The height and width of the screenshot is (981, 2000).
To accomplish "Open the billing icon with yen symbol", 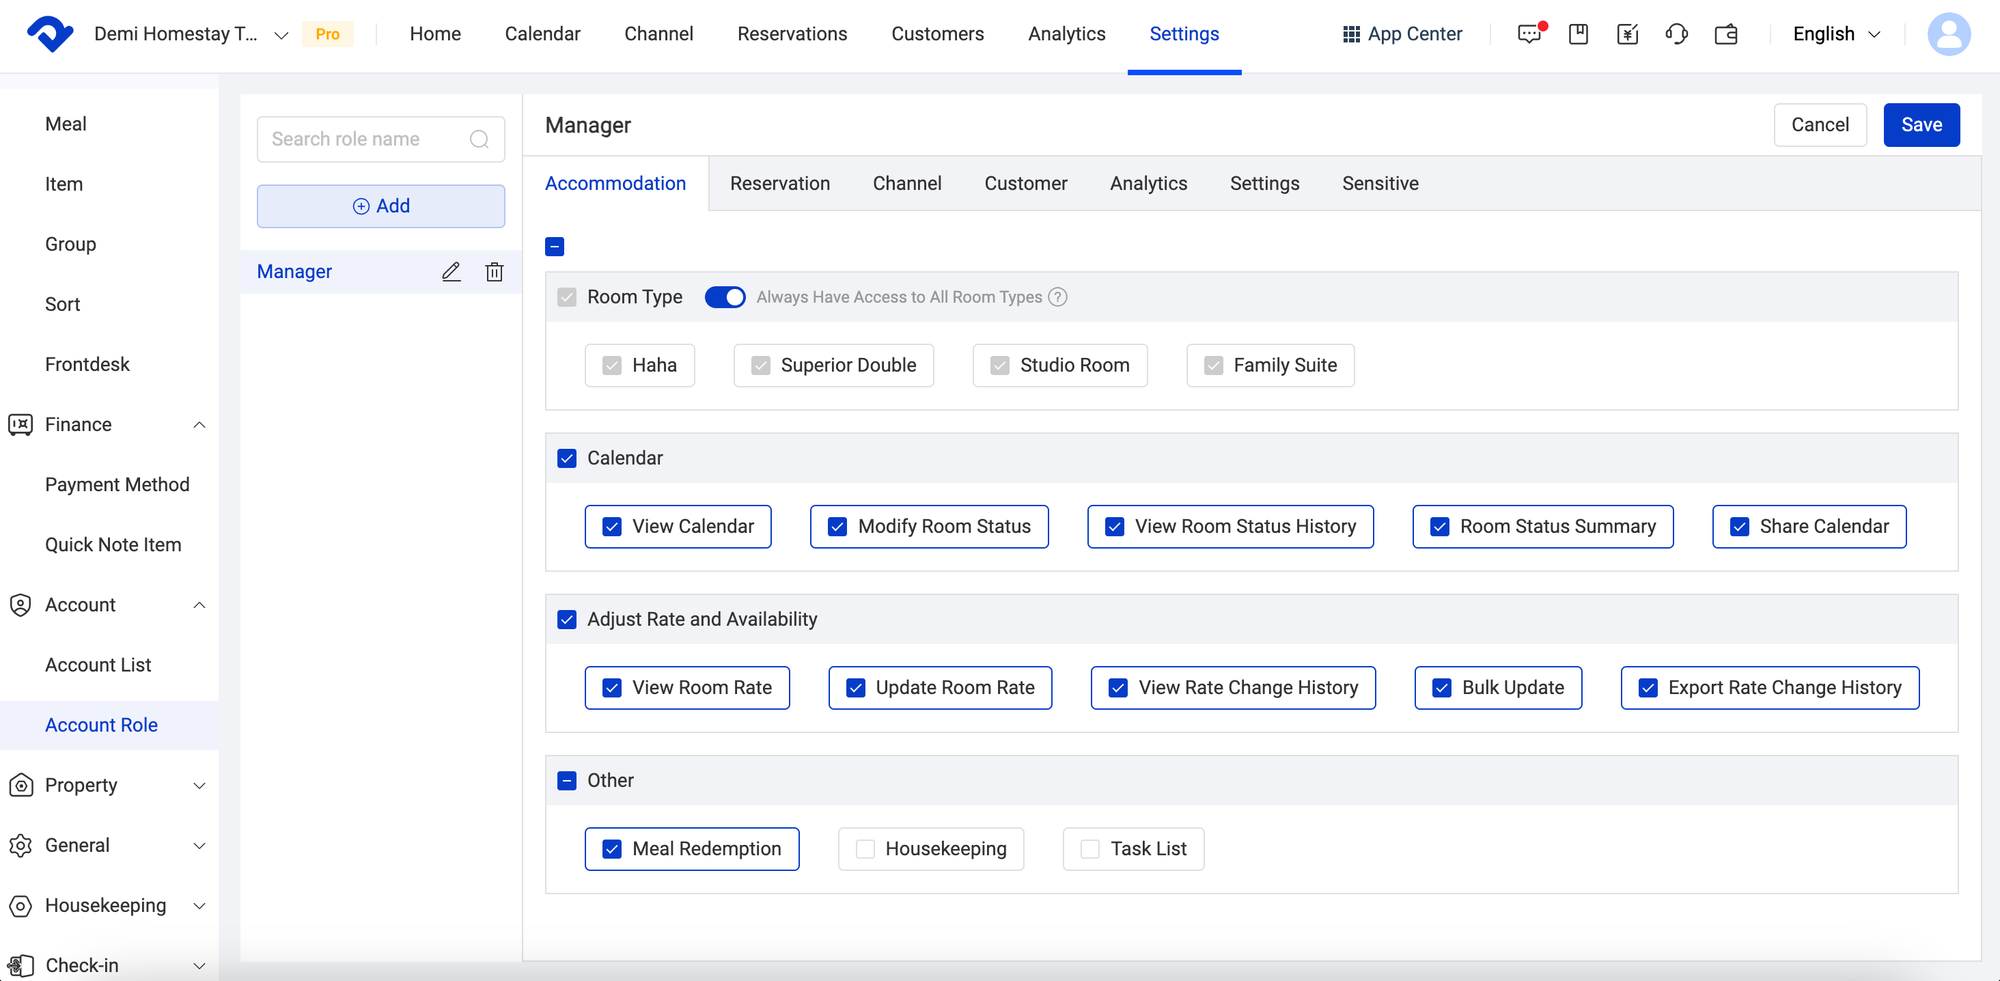I will point(1627,34).
